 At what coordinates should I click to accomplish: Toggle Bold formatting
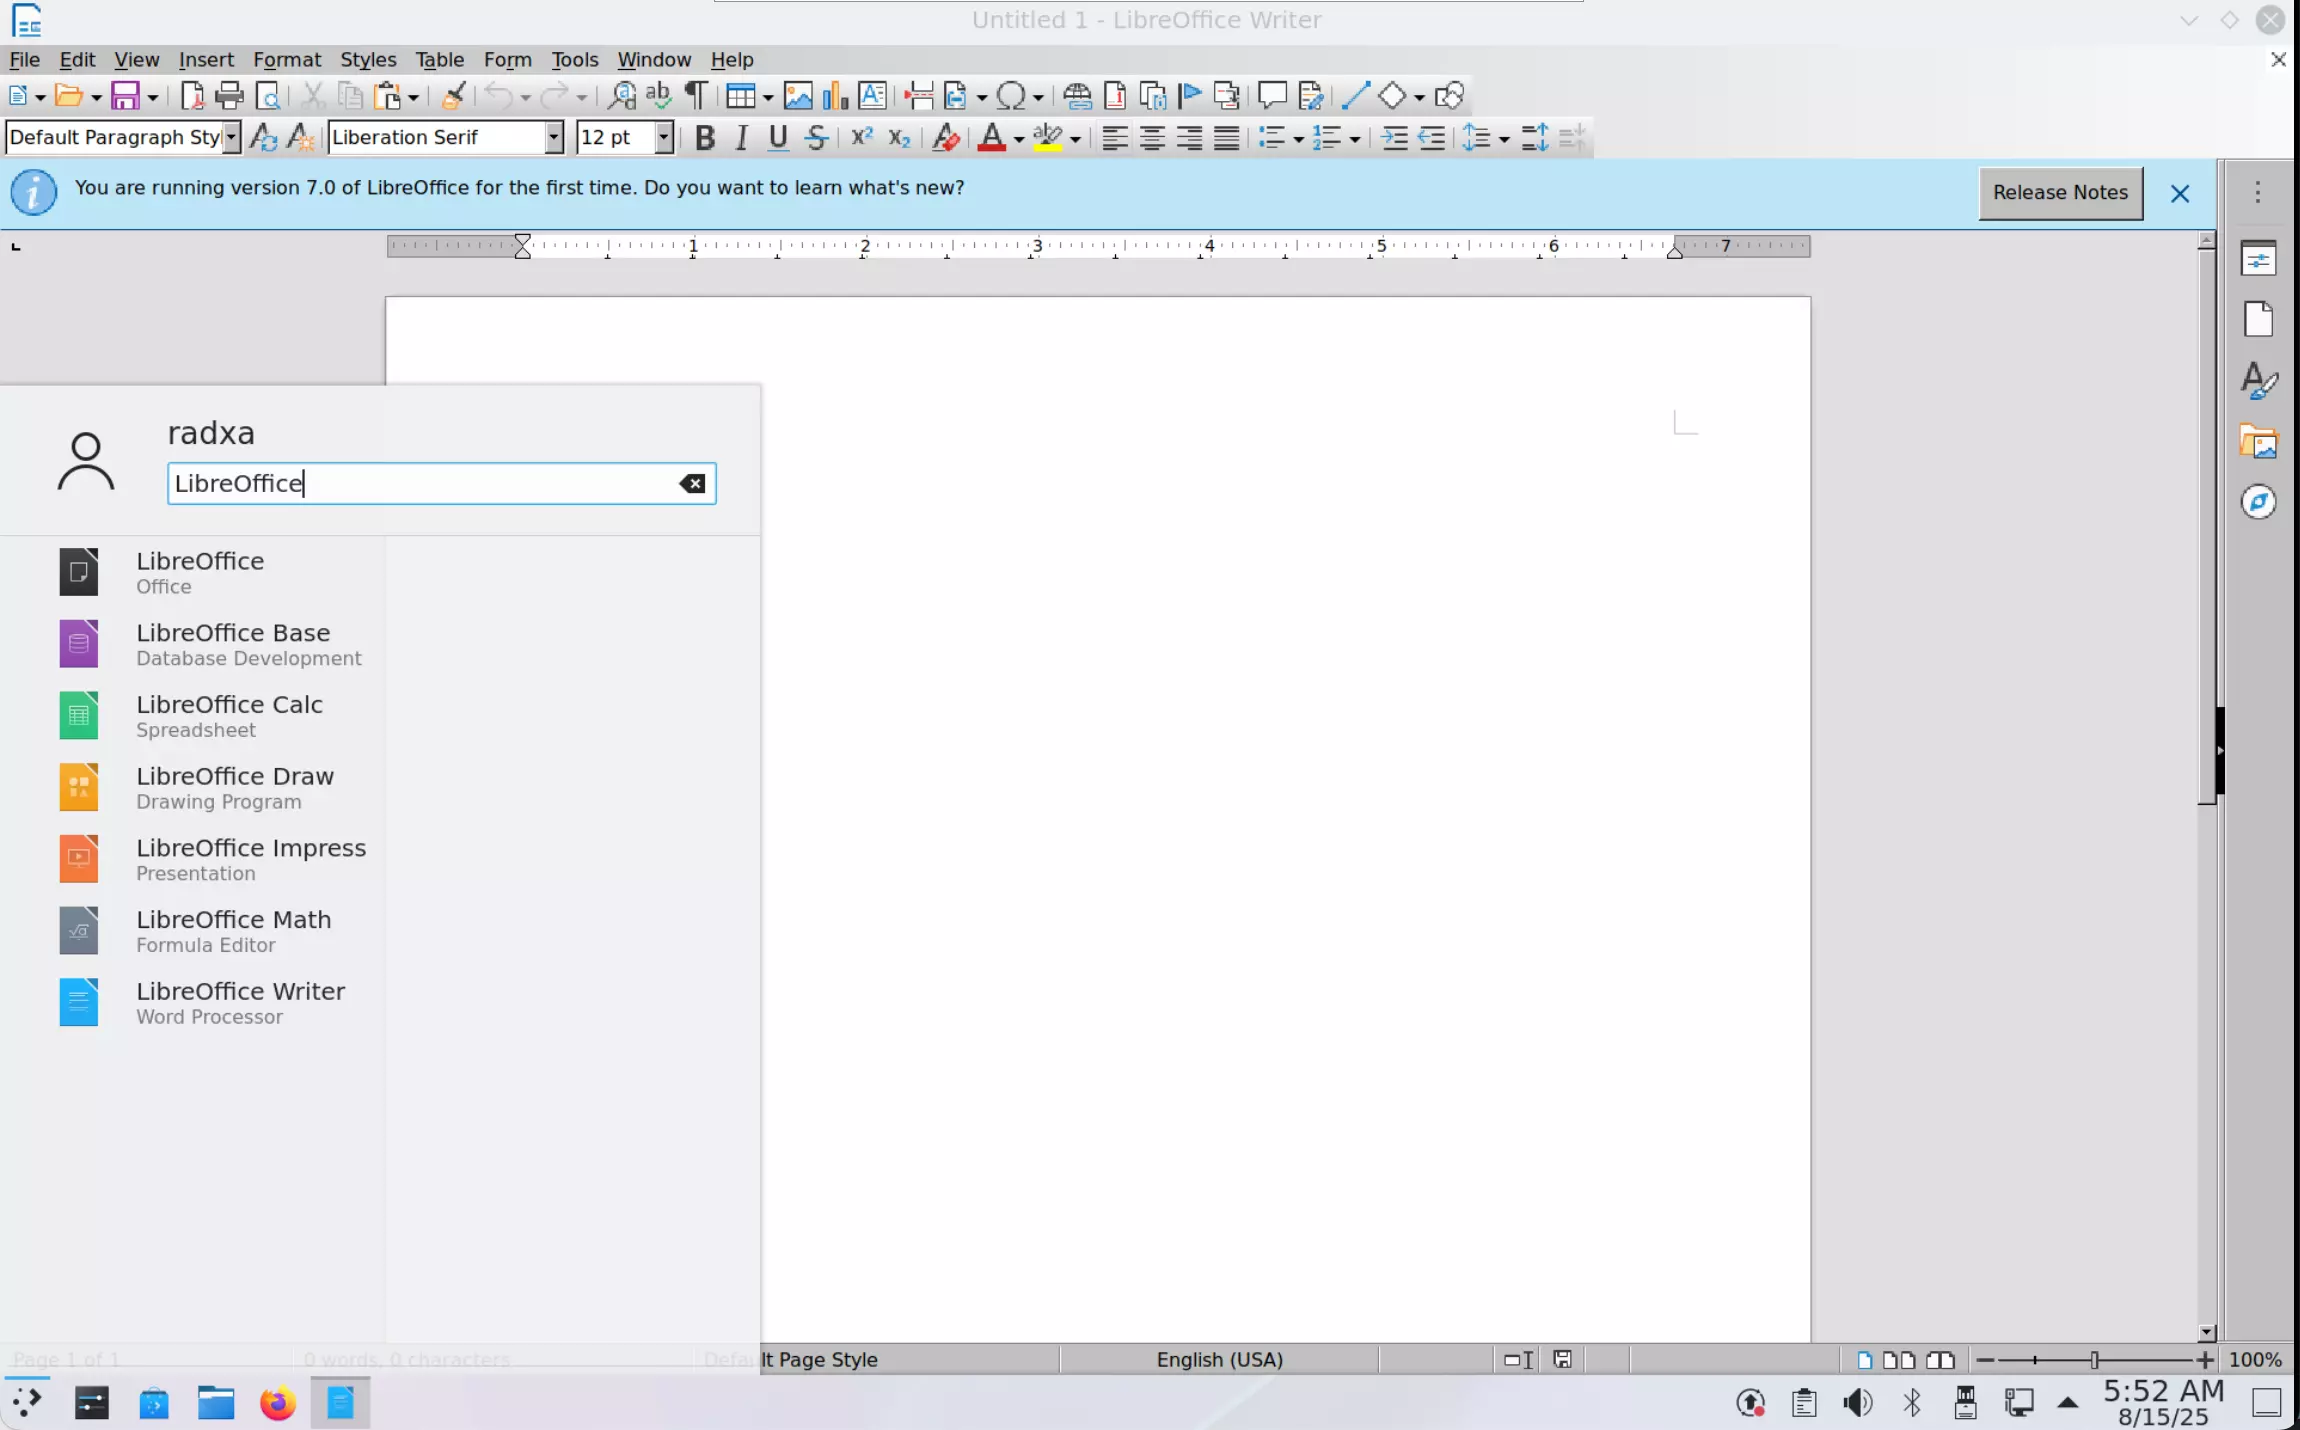[x=704, y=138]
